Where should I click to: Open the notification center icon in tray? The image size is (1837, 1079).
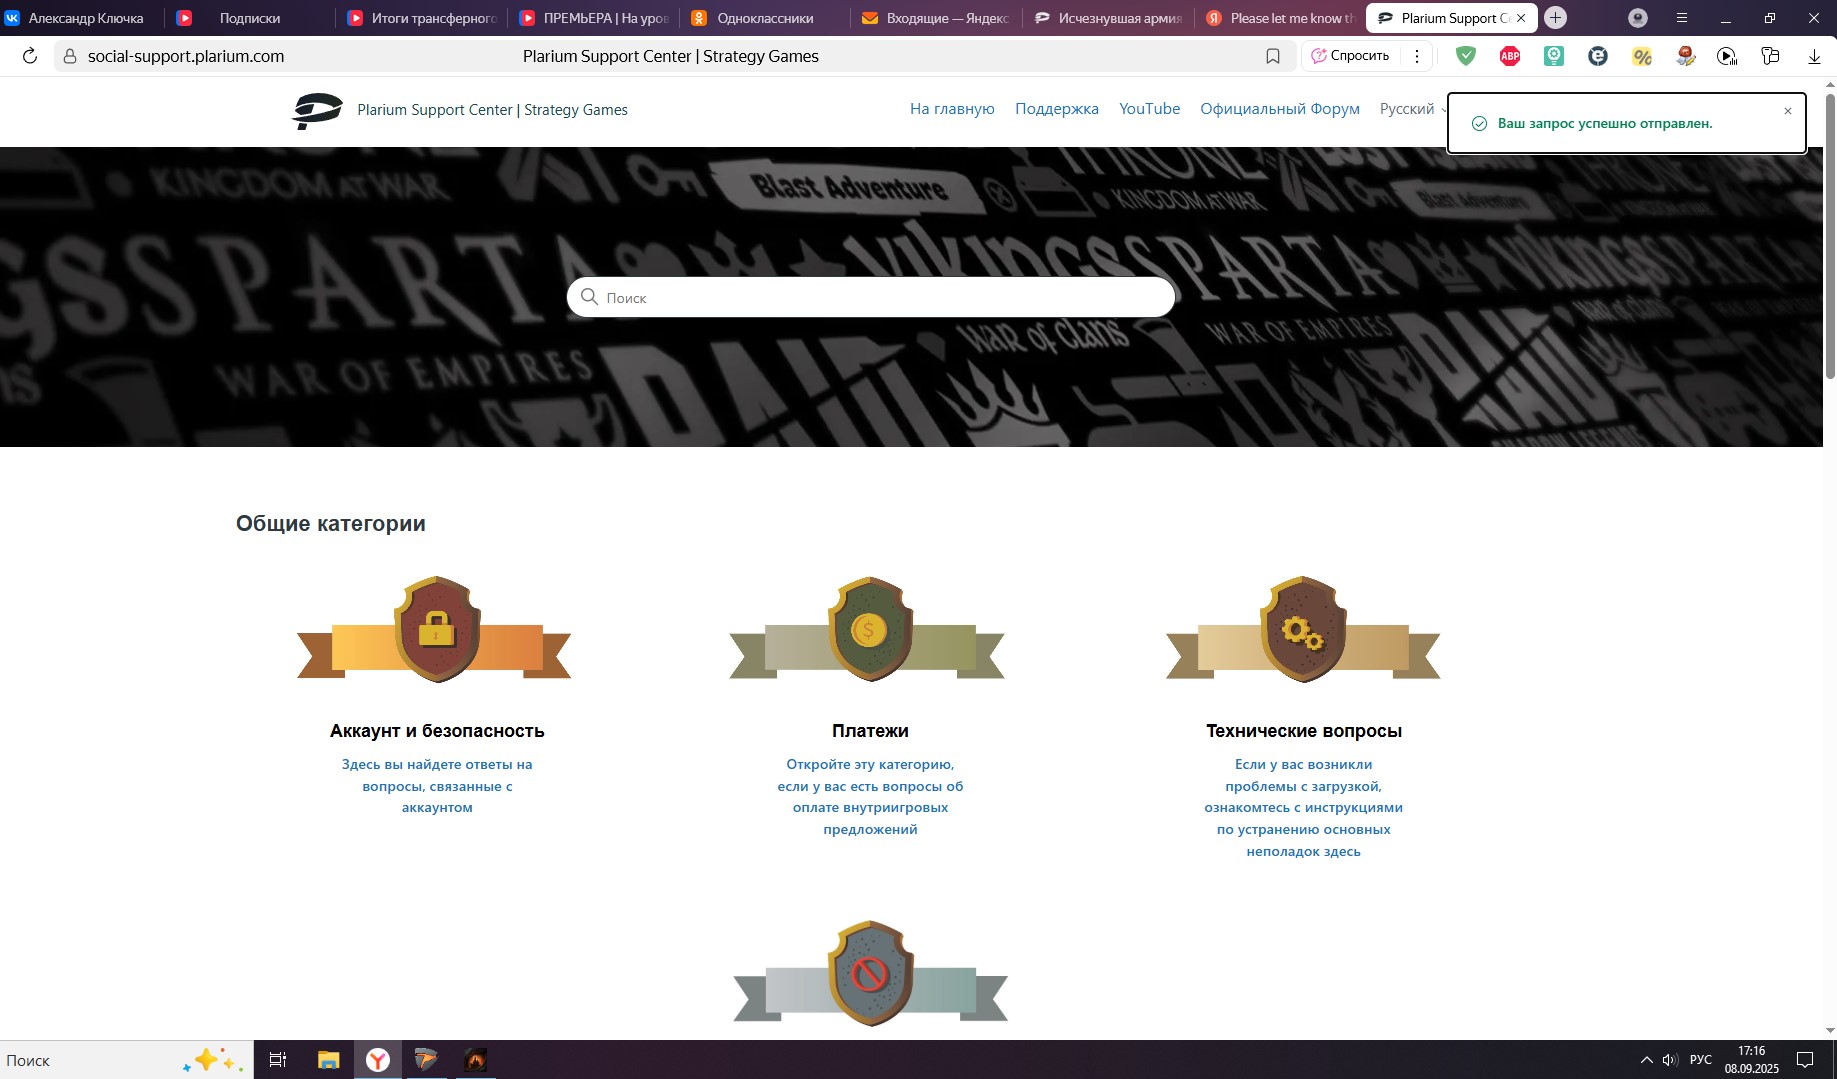[1805, 1060]
